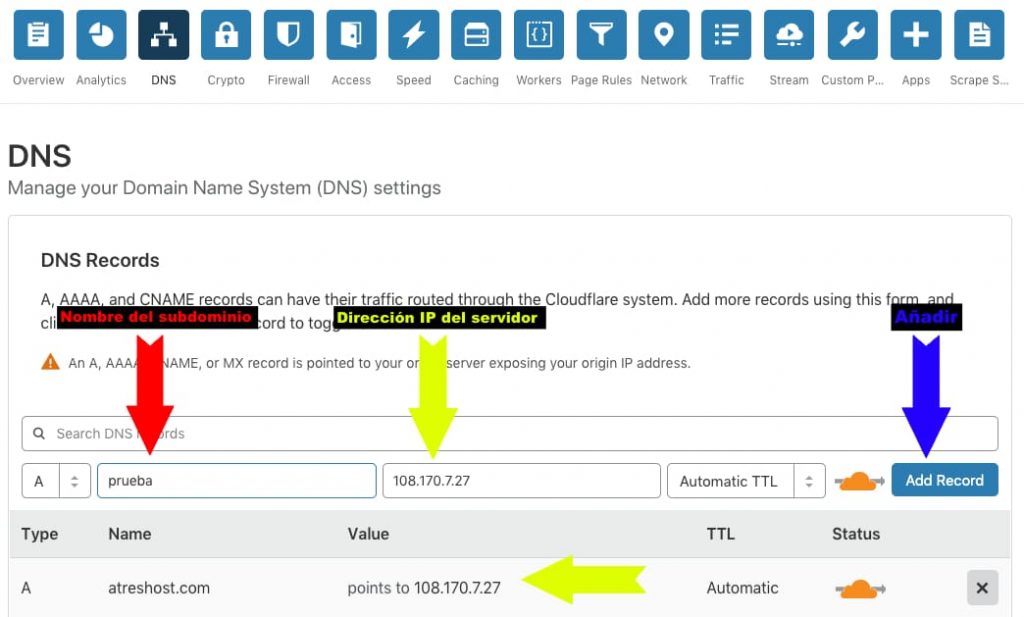Viewport: 1024px width, 617px height.
Task: Click the Type column header
Action: [x=40, y=534]
